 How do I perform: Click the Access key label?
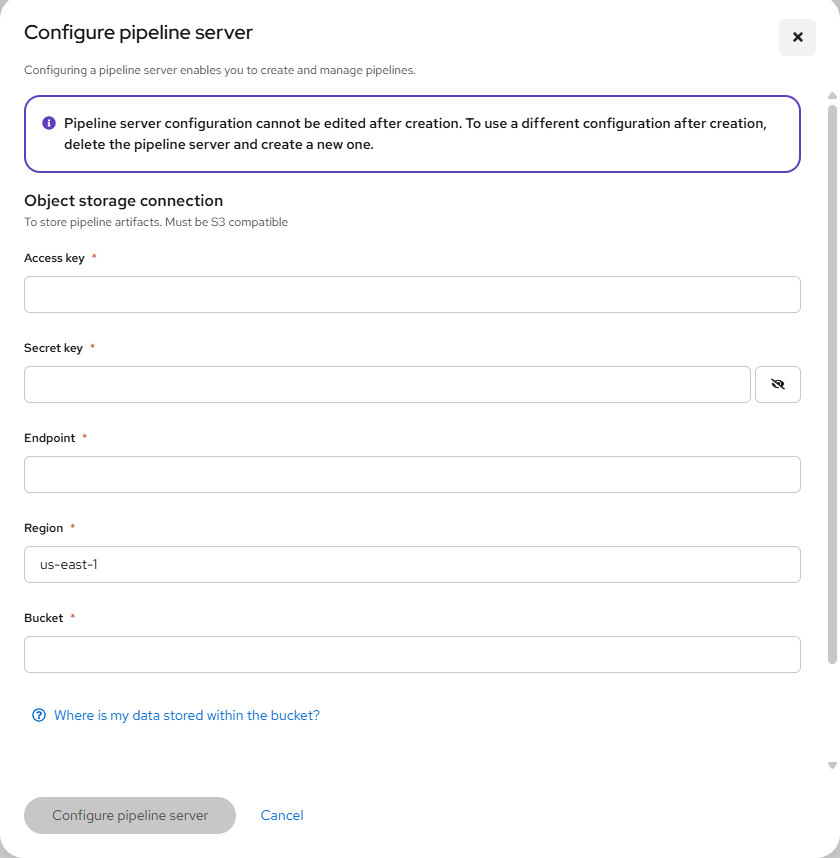[54, 258]
